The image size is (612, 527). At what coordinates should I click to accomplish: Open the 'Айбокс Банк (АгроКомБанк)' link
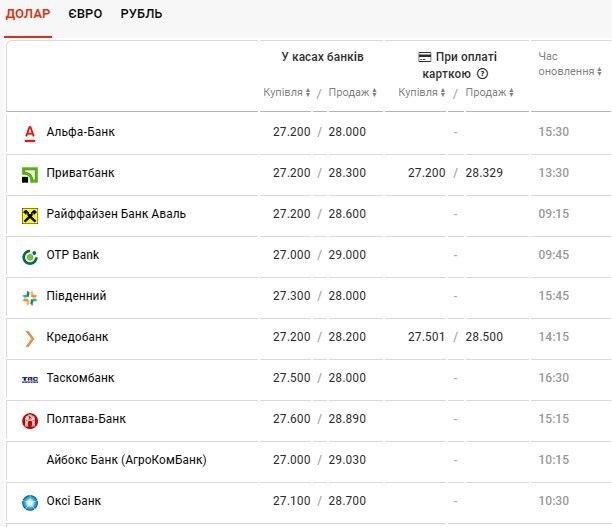tap(126, 460)
